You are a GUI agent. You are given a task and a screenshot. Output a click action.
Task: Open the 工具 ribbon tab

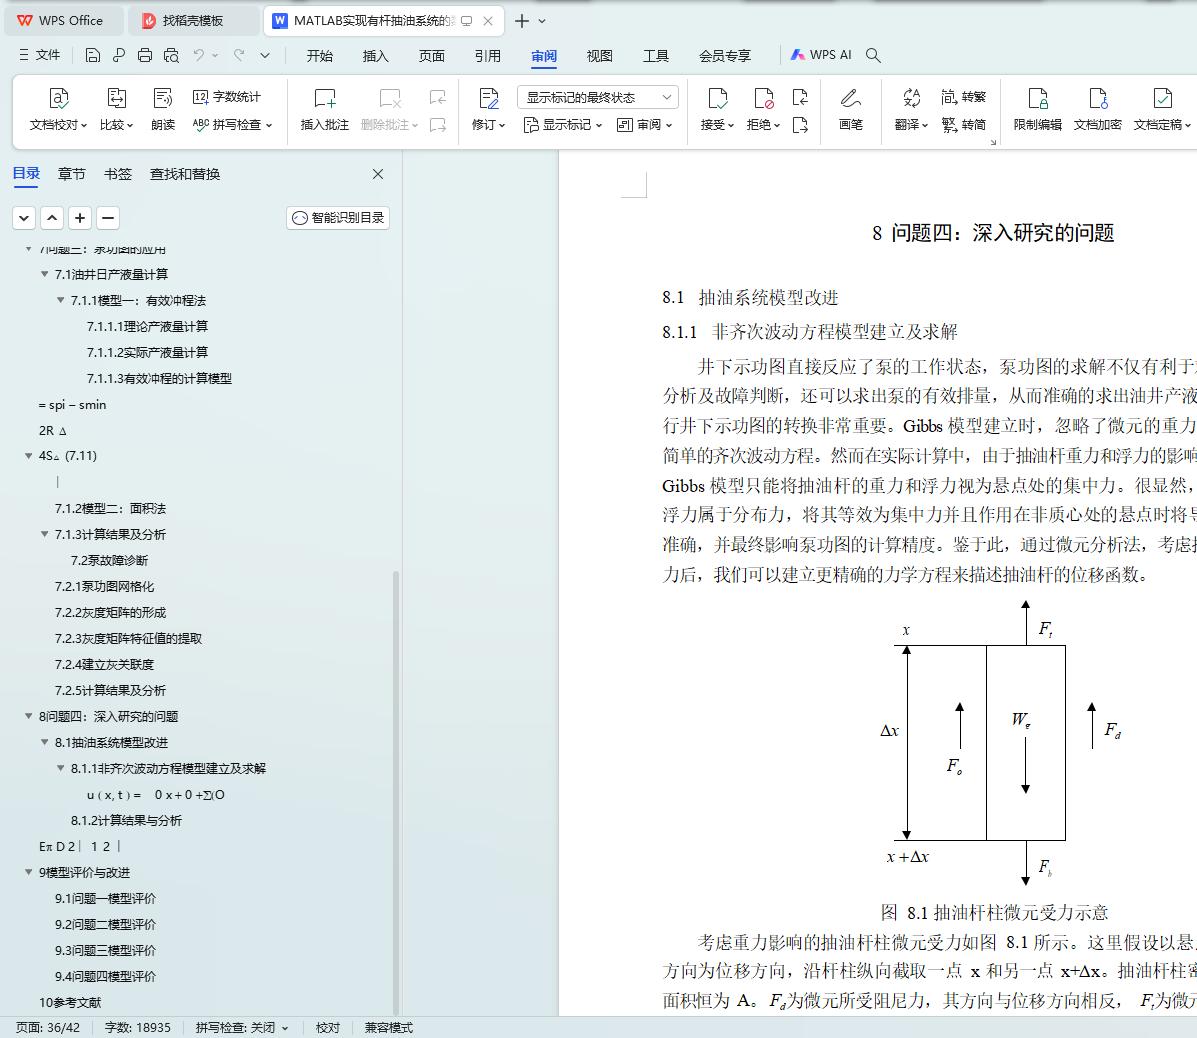pos(656,56)
